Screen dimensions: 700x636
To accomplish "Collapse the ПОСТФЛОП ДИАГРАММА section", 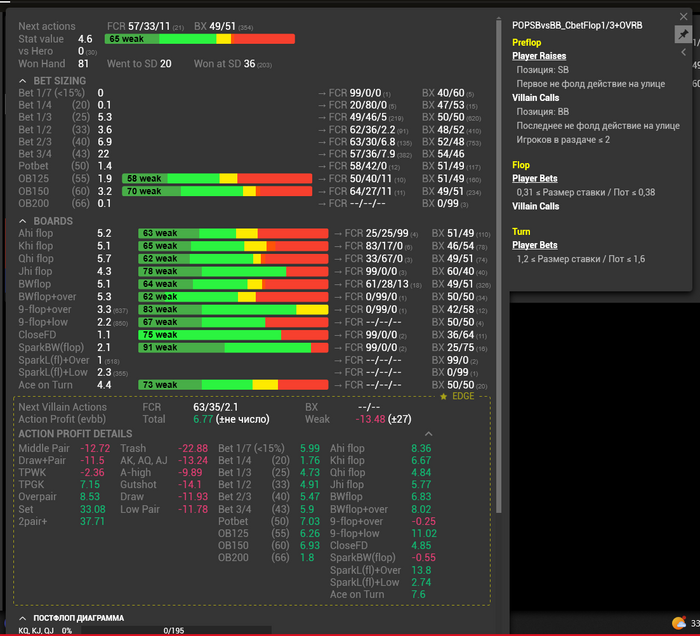I will point(24,618).
